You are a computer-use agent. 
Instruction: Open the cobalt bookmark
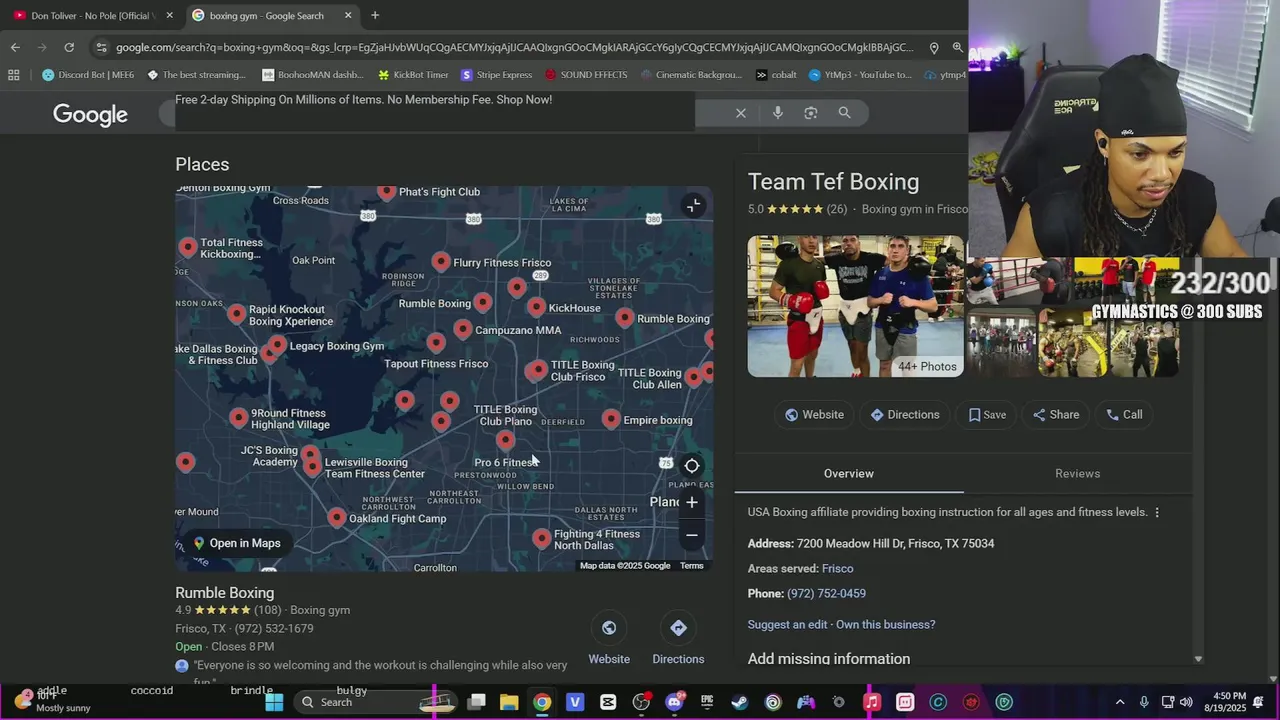pyautogui.click(x=776, y=75)
